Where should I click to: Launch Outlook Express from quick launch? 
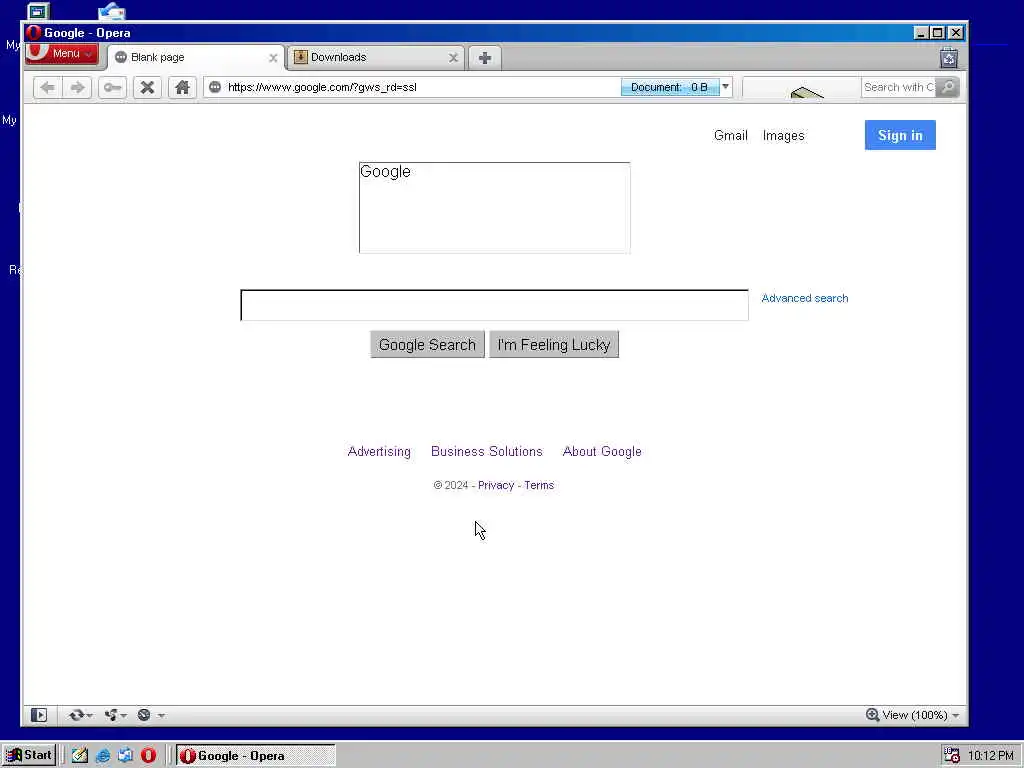tap(125, 756)
